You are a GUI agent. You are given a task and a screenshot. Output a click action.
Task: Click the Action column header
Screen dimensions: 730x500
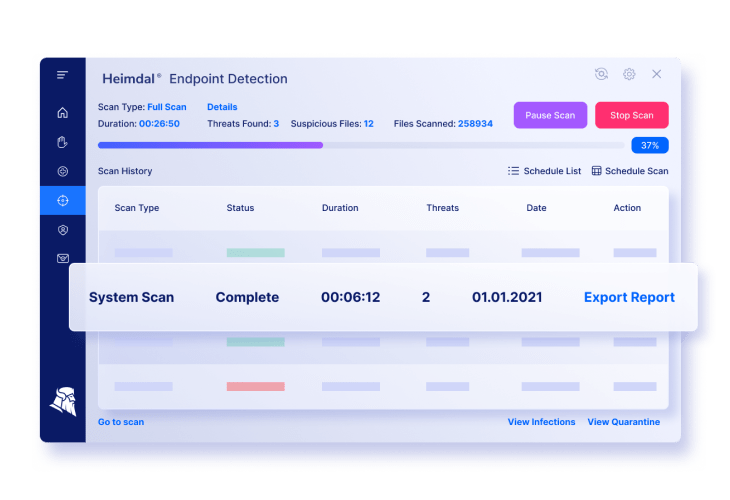(x=627, y=208)
